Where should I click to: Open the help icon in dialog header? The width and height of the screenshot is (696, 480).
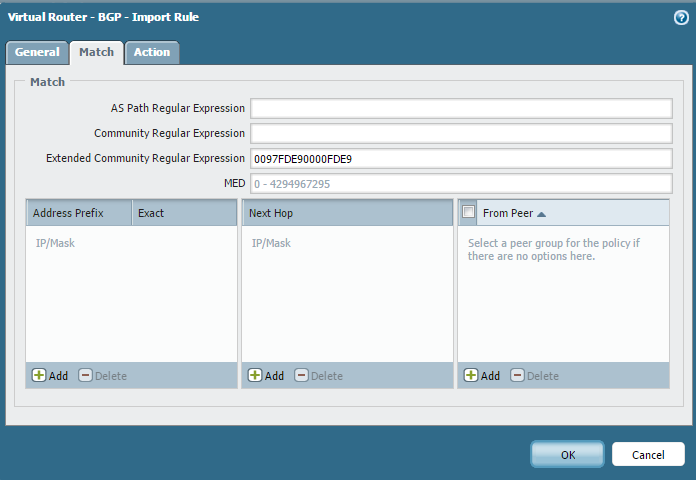pos(681,17)
